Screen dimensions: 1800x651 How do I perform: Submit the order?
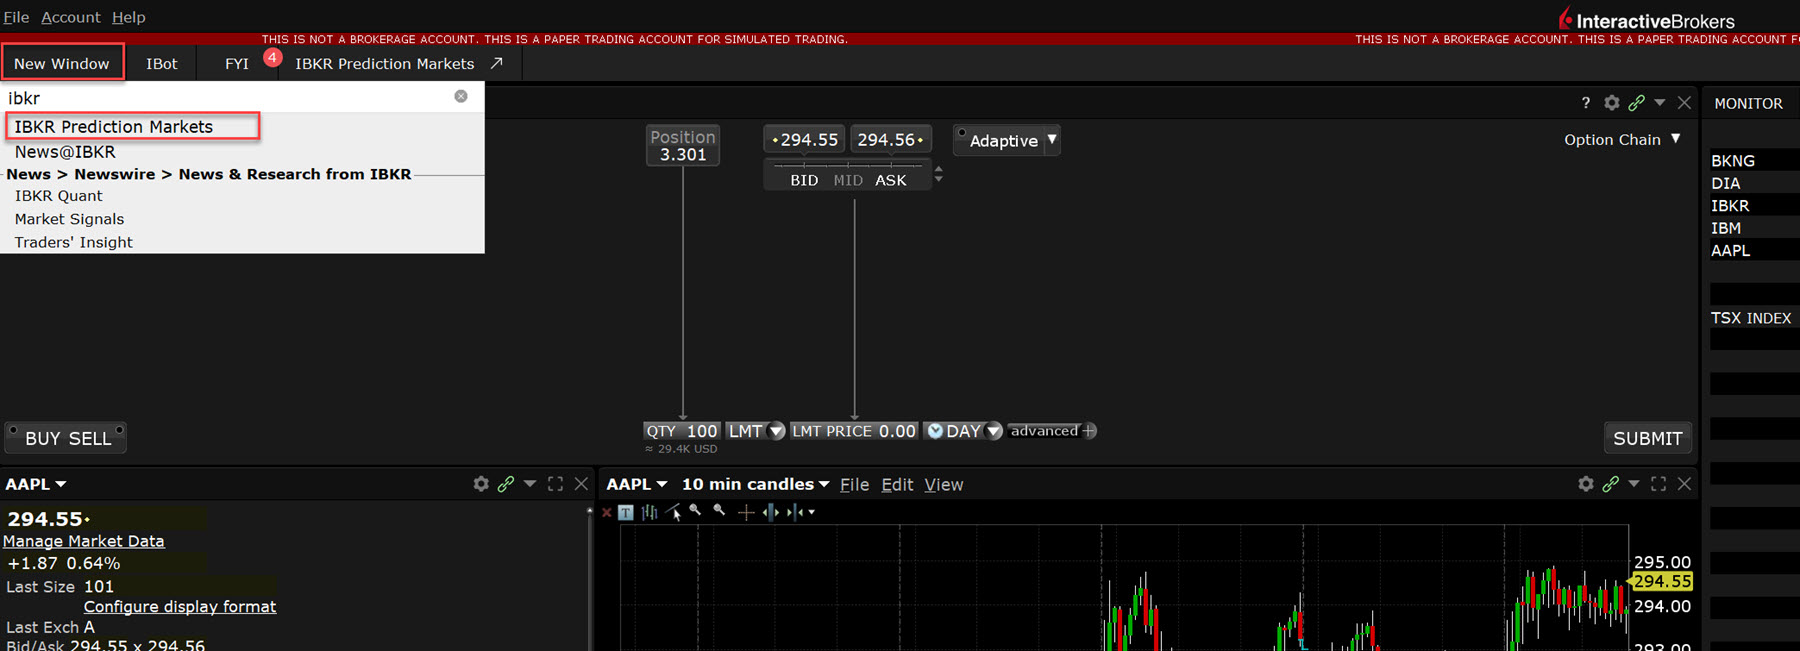1647,438
